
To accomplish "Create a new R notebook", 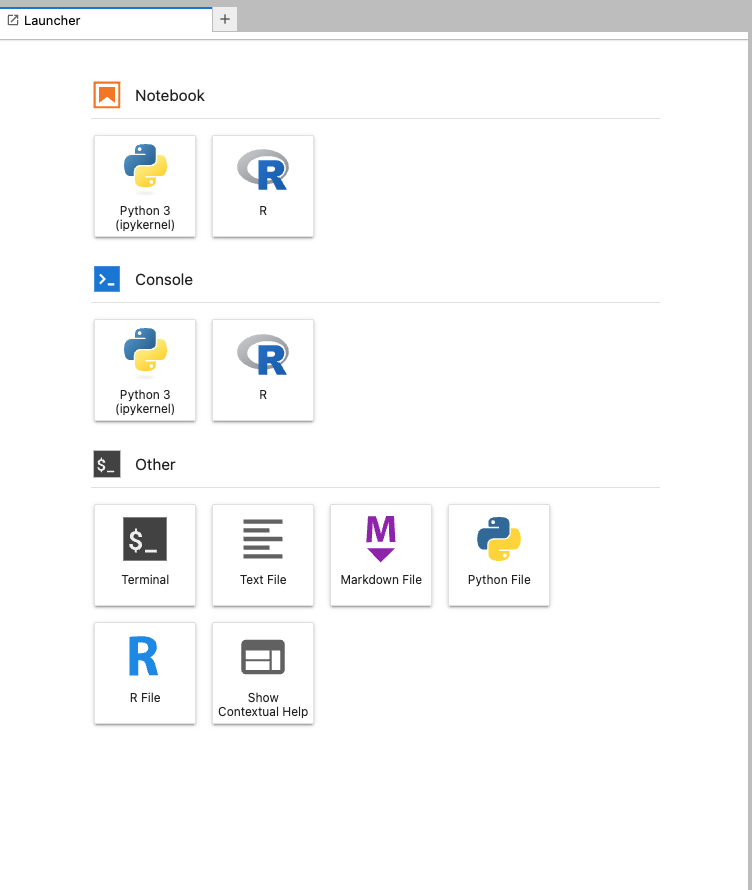I will 263,186.
